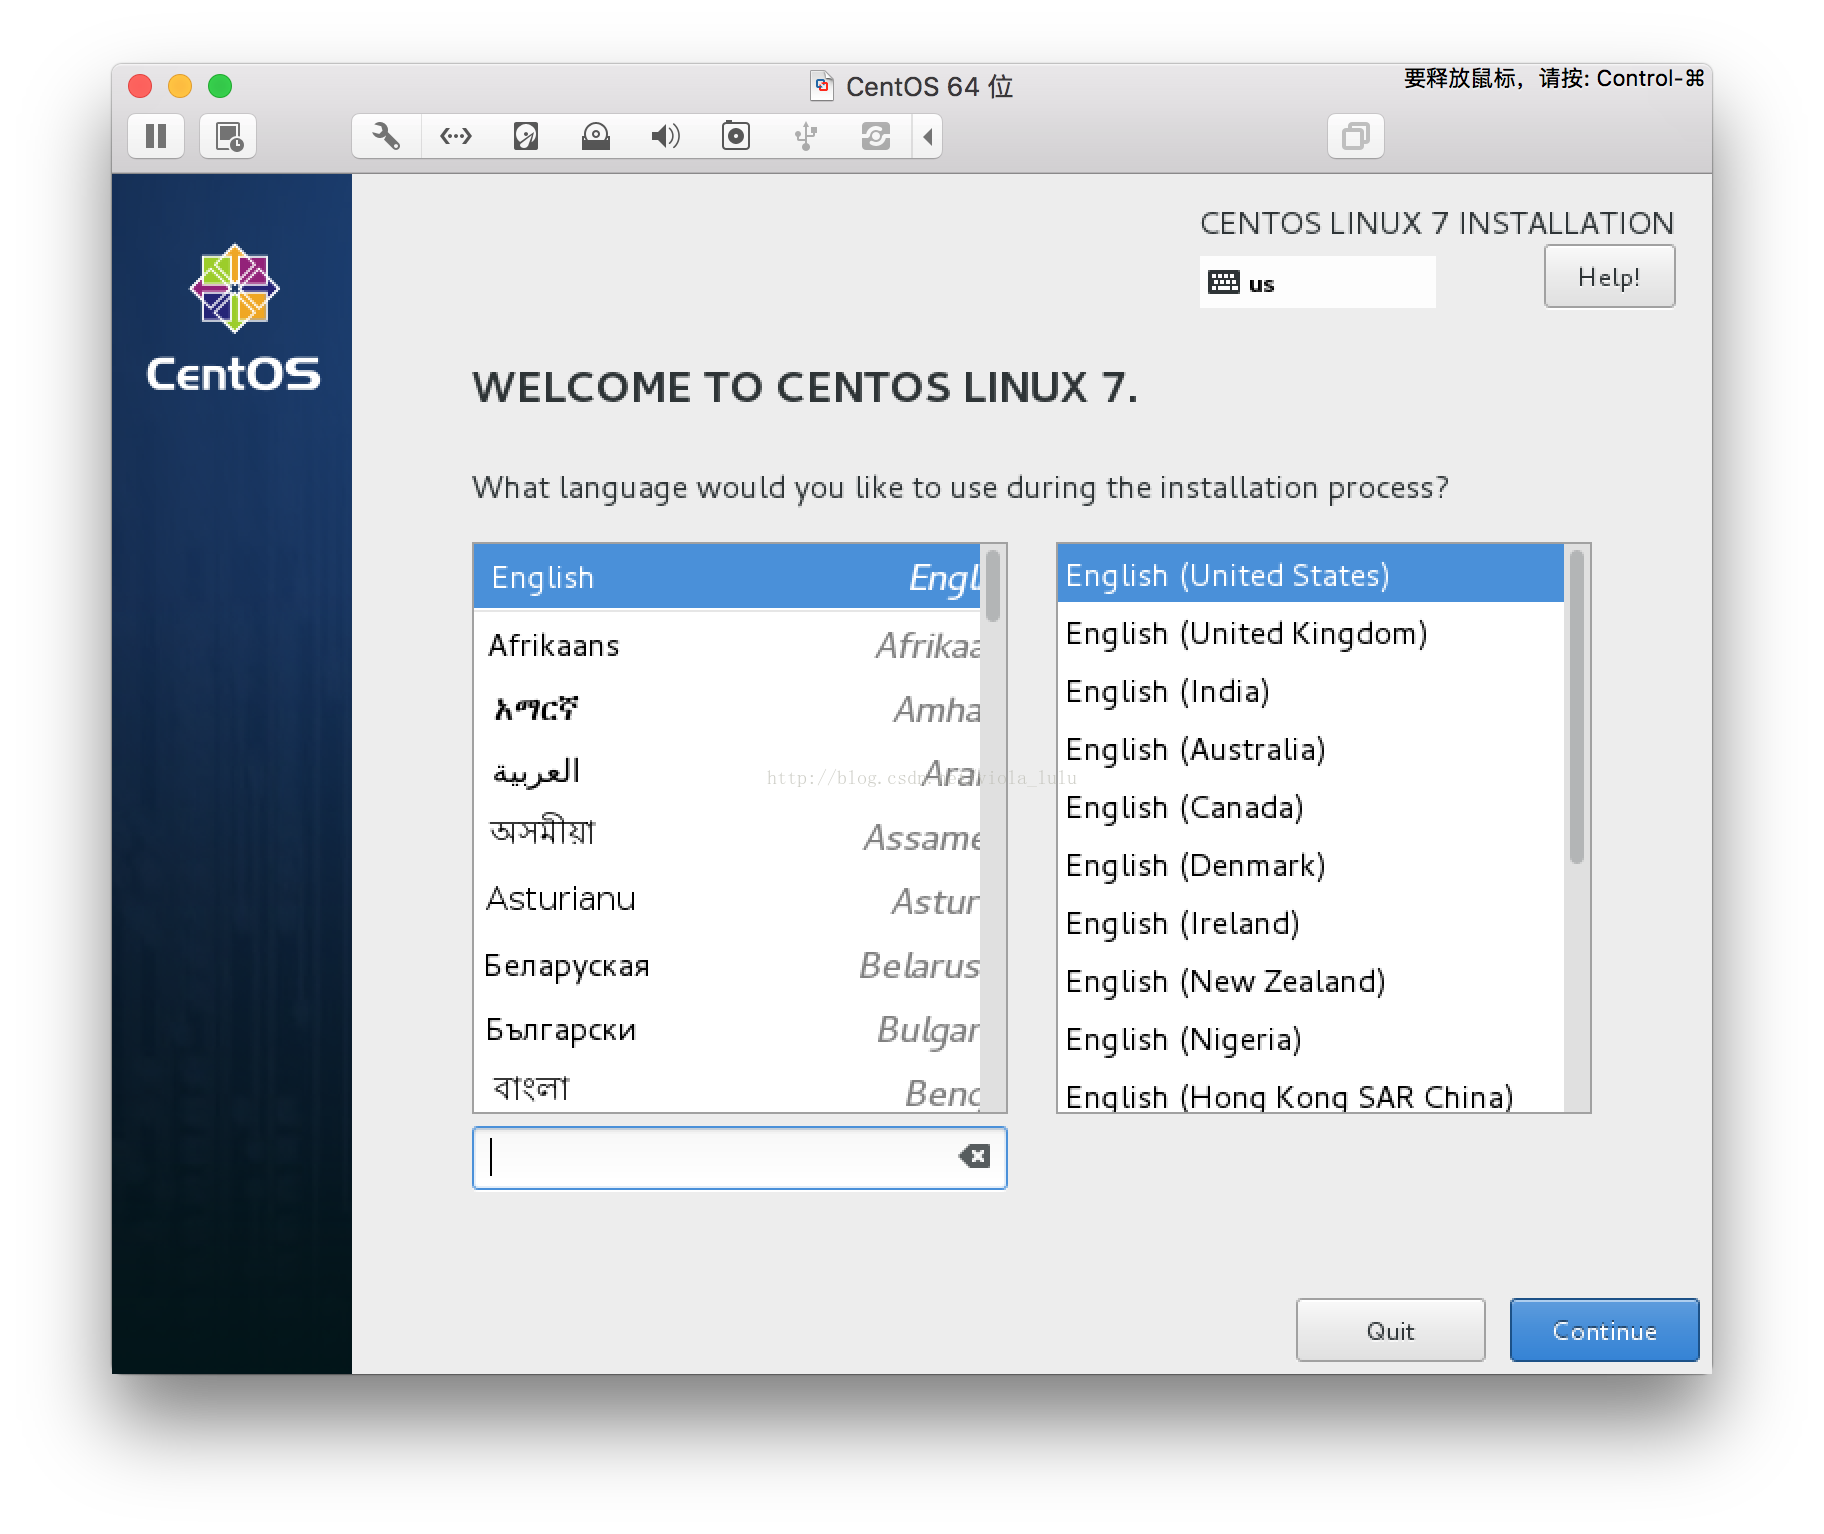Choose Afrikaans as the installation language
This screenshot has width=1824, height=1534.
pos(640,646)
